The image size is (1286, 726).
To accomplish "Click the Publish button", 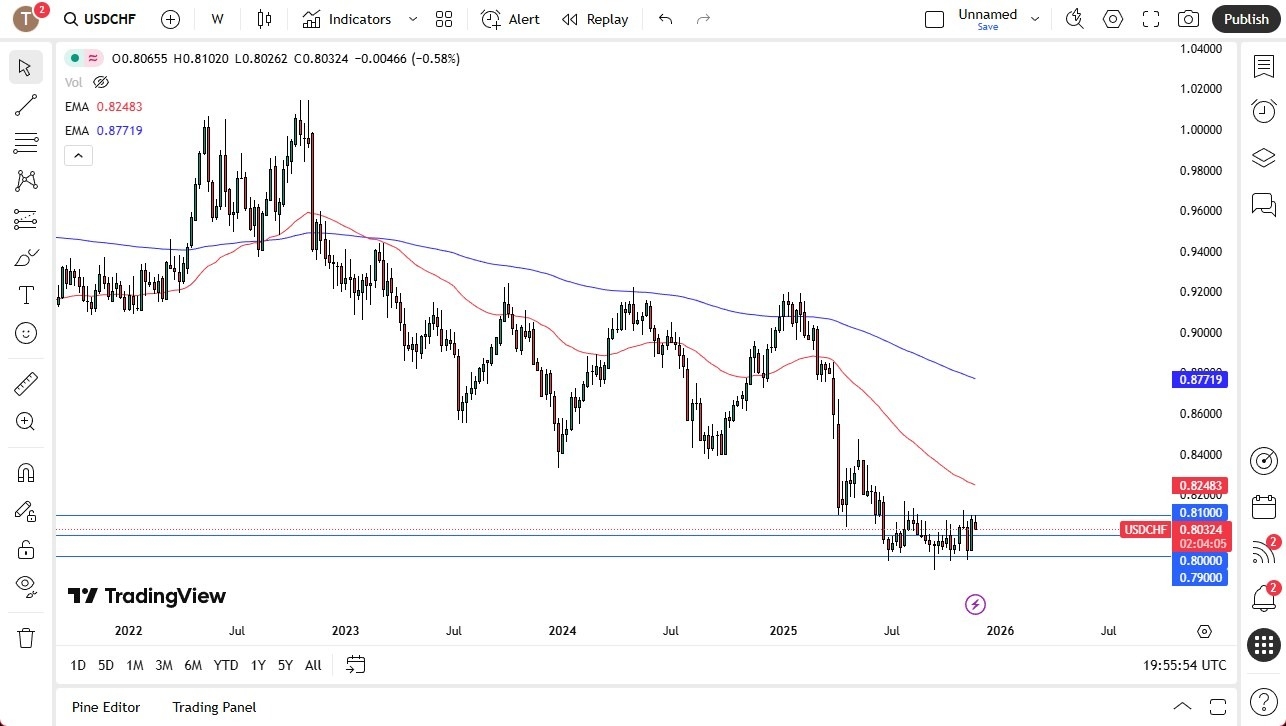I will click(1245, 18).
